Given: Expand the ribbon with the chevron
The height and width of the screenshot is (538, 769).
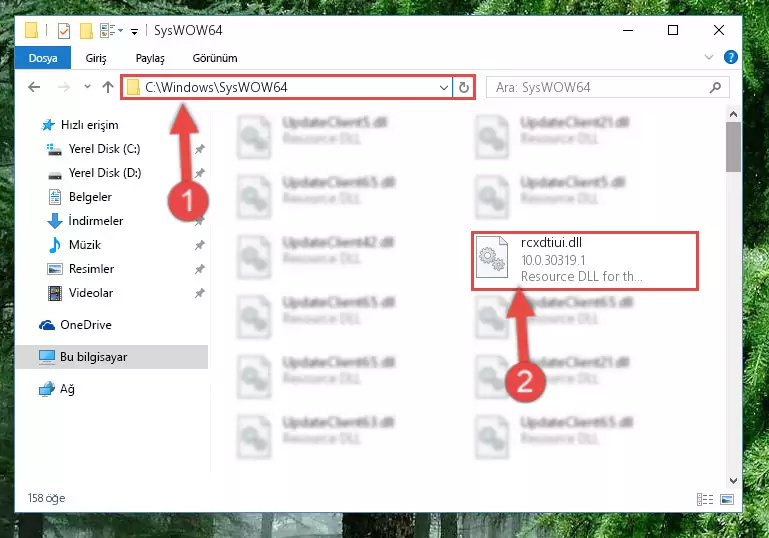Looking at the screenshot, I should [x=709, y=57].
